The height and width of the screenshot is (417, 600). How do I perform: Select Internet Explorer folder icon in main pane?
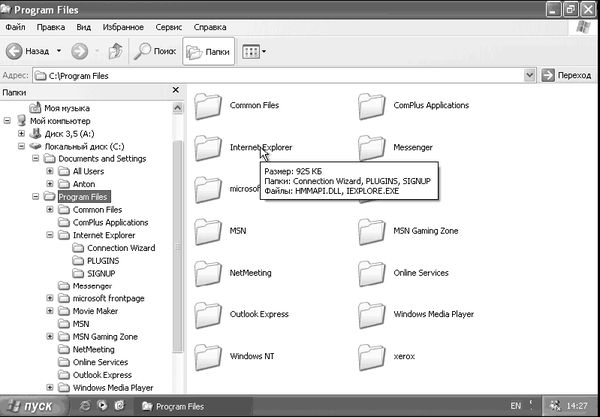pyautogui.click(x=208, y=148)
